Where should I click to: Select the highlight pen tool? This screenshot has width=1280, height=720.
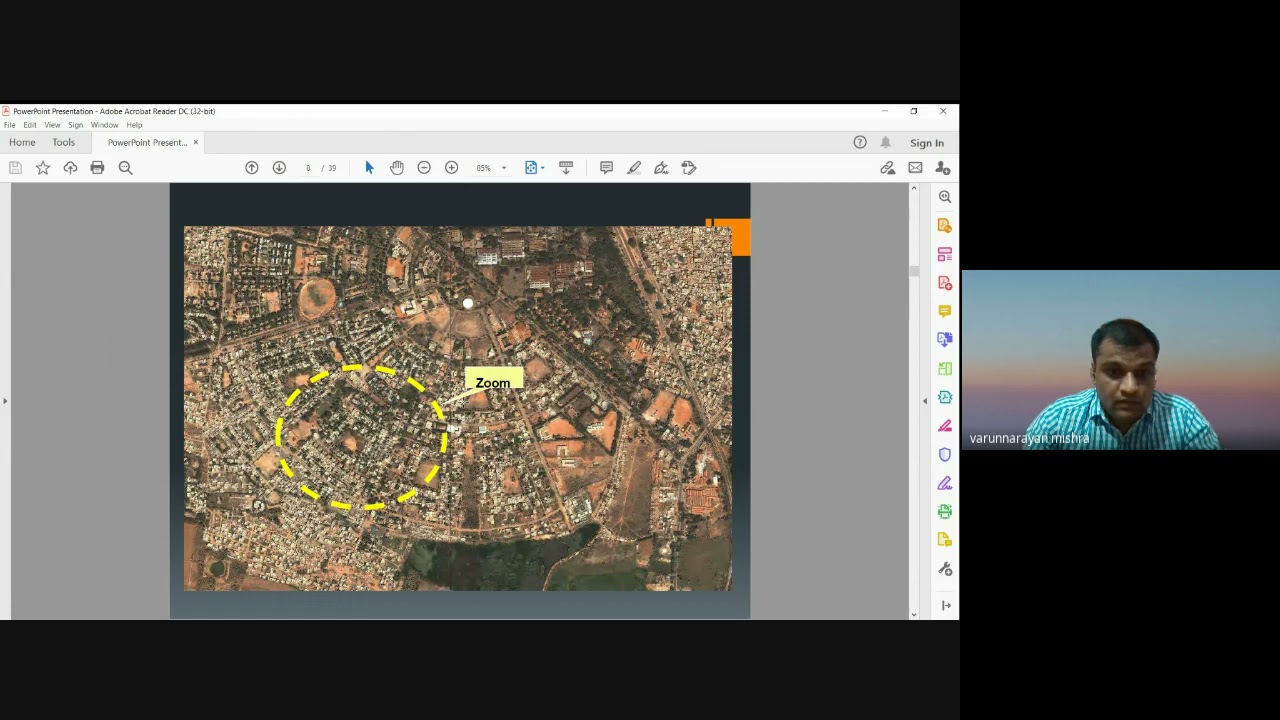pos(634,168)
